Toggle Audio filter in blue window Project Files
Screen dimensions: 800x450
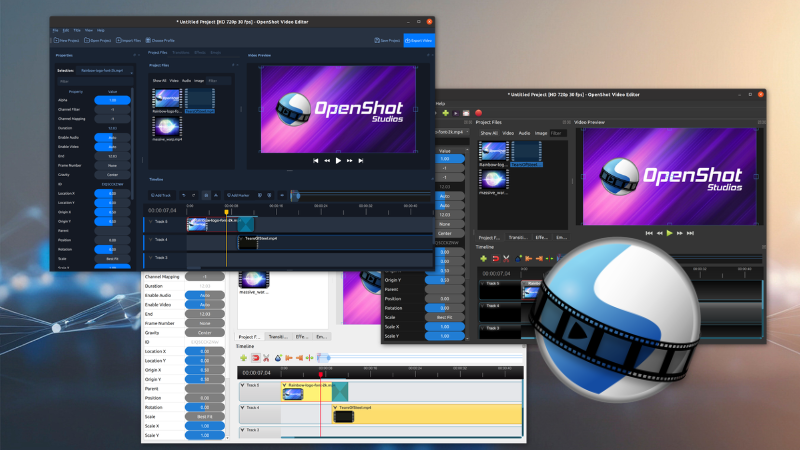[186, 81]
